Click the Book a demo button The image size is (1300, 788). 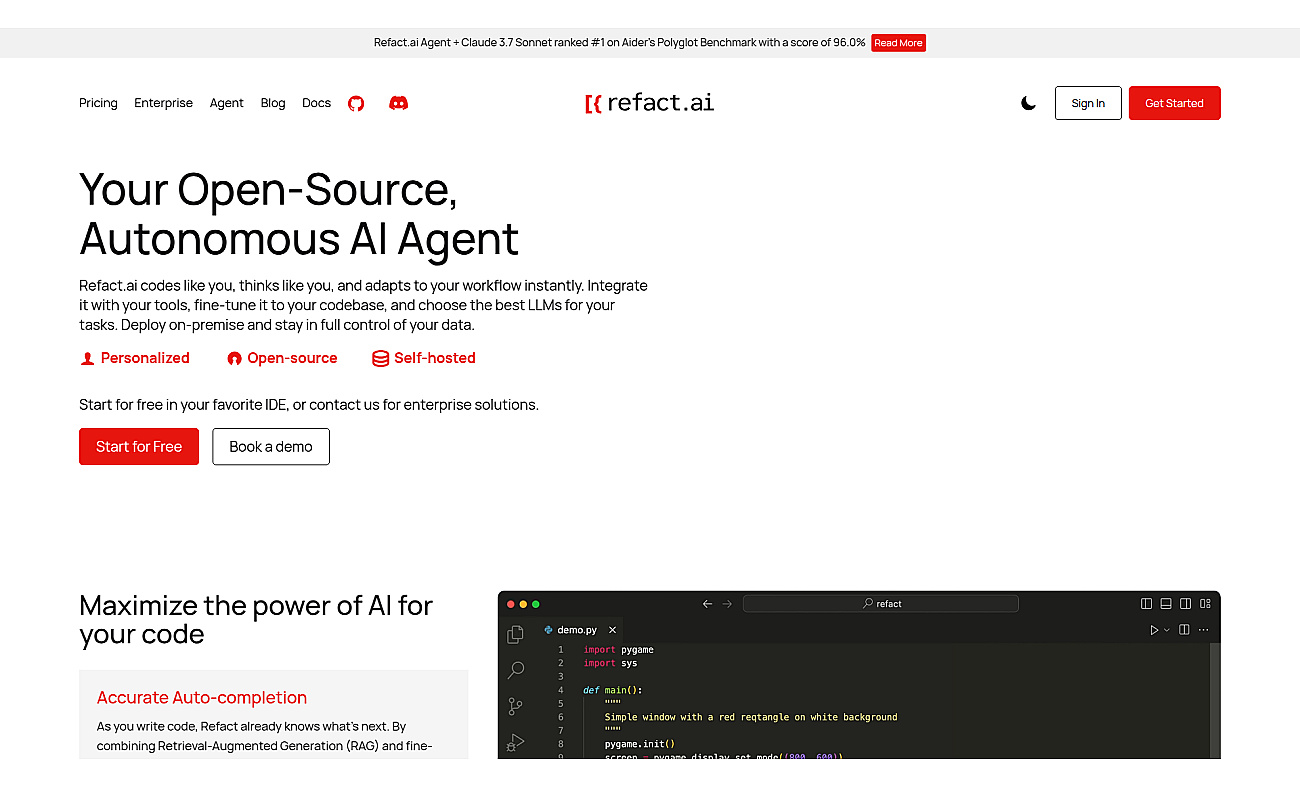[271, 447]
